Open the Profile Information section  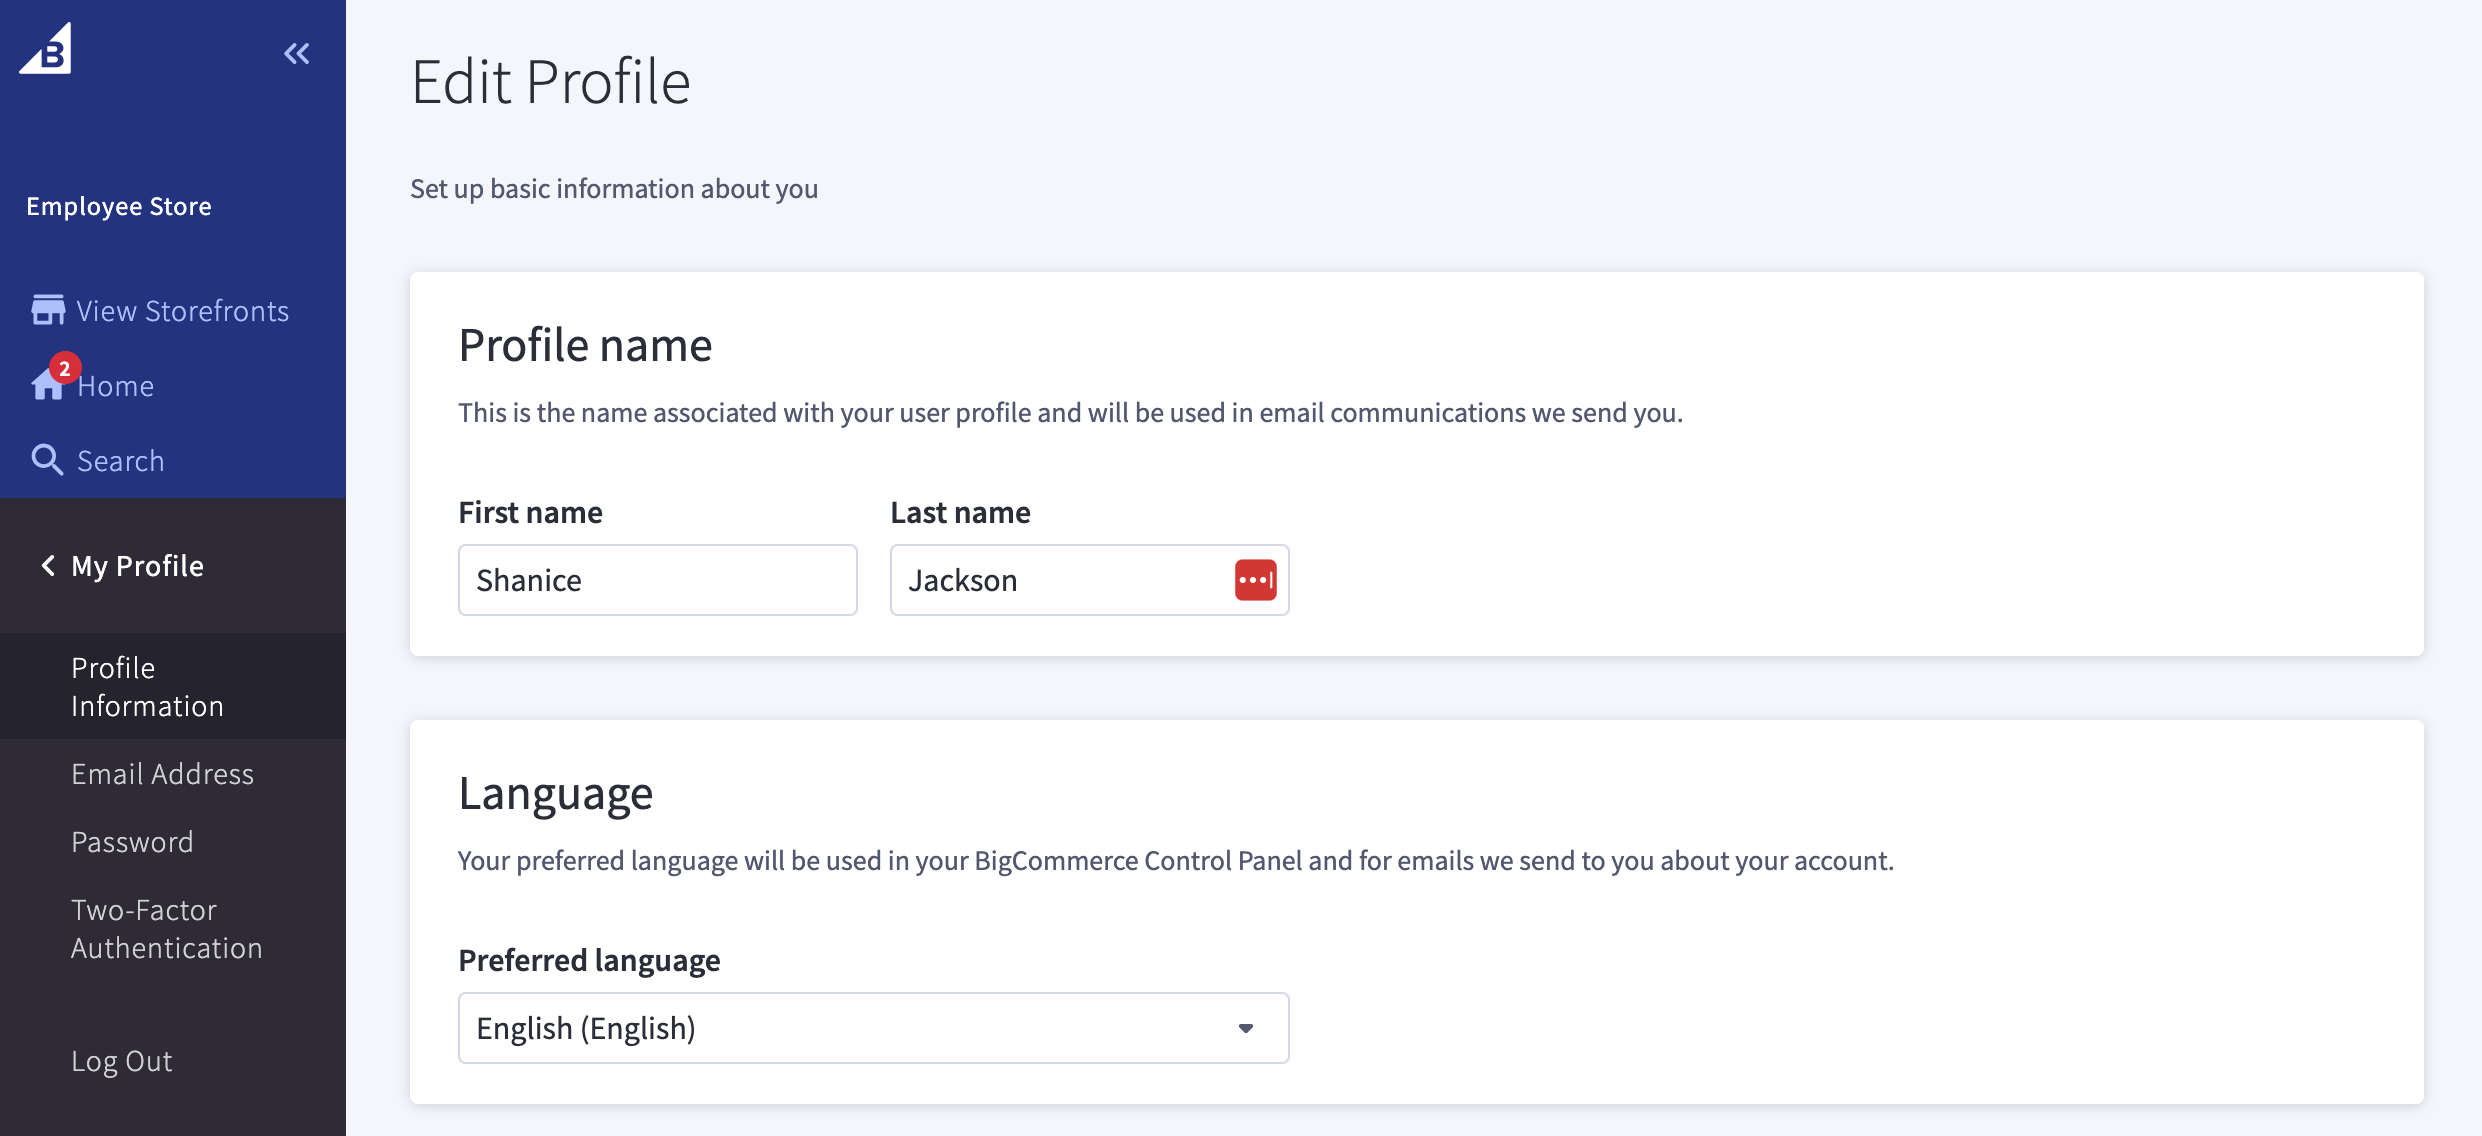tap(147, 686)
